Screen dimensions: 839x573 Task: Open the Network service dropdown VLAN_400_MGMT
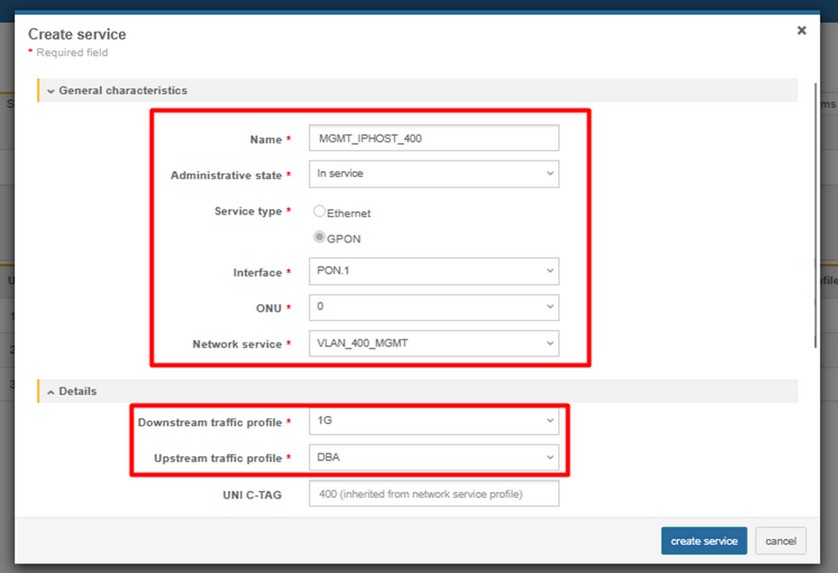[x=433, y=344]
